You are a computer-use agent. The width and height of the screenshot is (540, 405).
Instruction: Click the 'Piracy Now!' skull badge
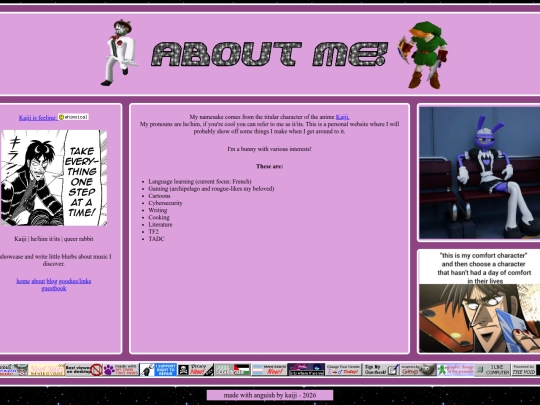196,370
